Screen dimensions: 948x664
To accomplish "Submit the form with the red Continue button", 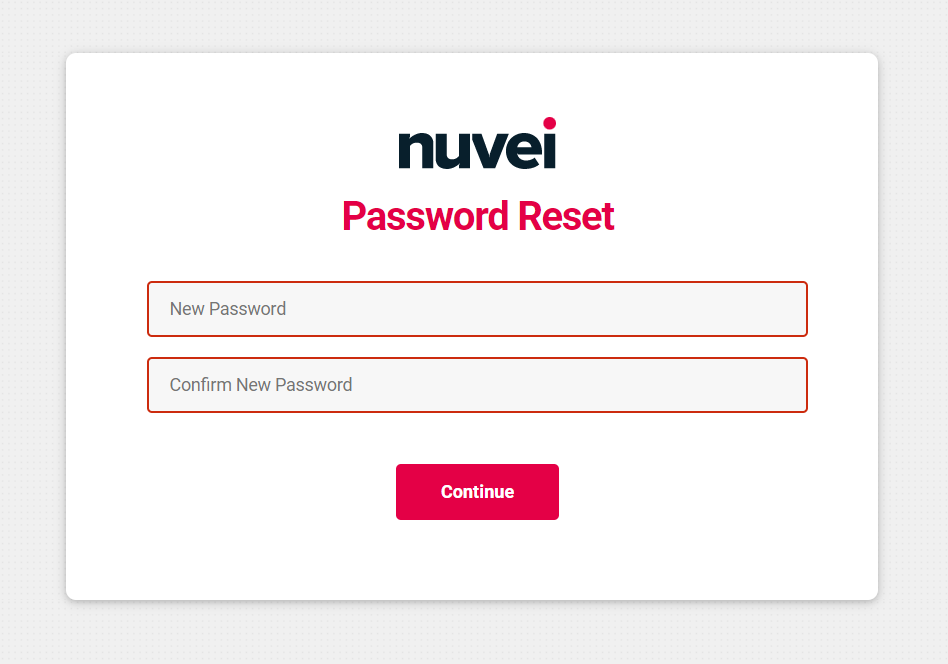I will (x=477, y=492).
